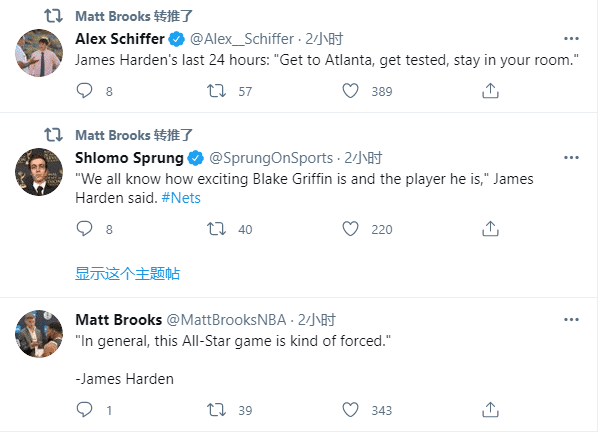
Task: Open more options on Alex Schiffer's tweet
Action: tap(571, 39)
